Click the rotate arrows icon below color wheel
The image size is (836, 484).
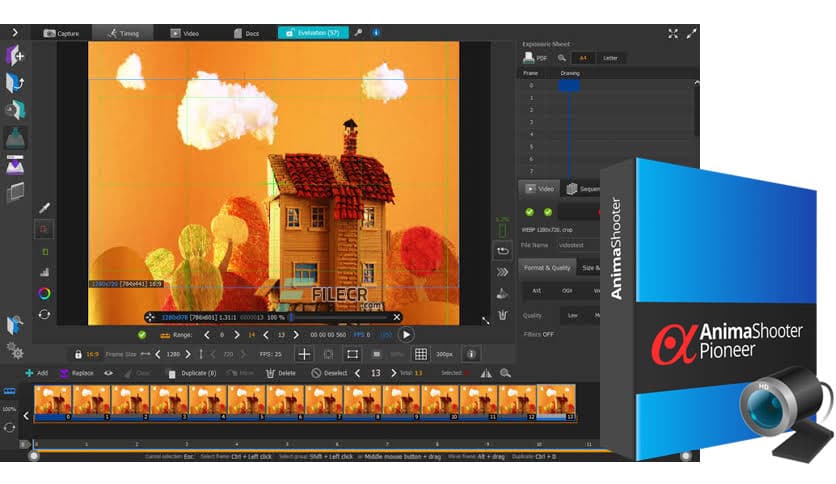pyautogui.click(x=44, y=314)
